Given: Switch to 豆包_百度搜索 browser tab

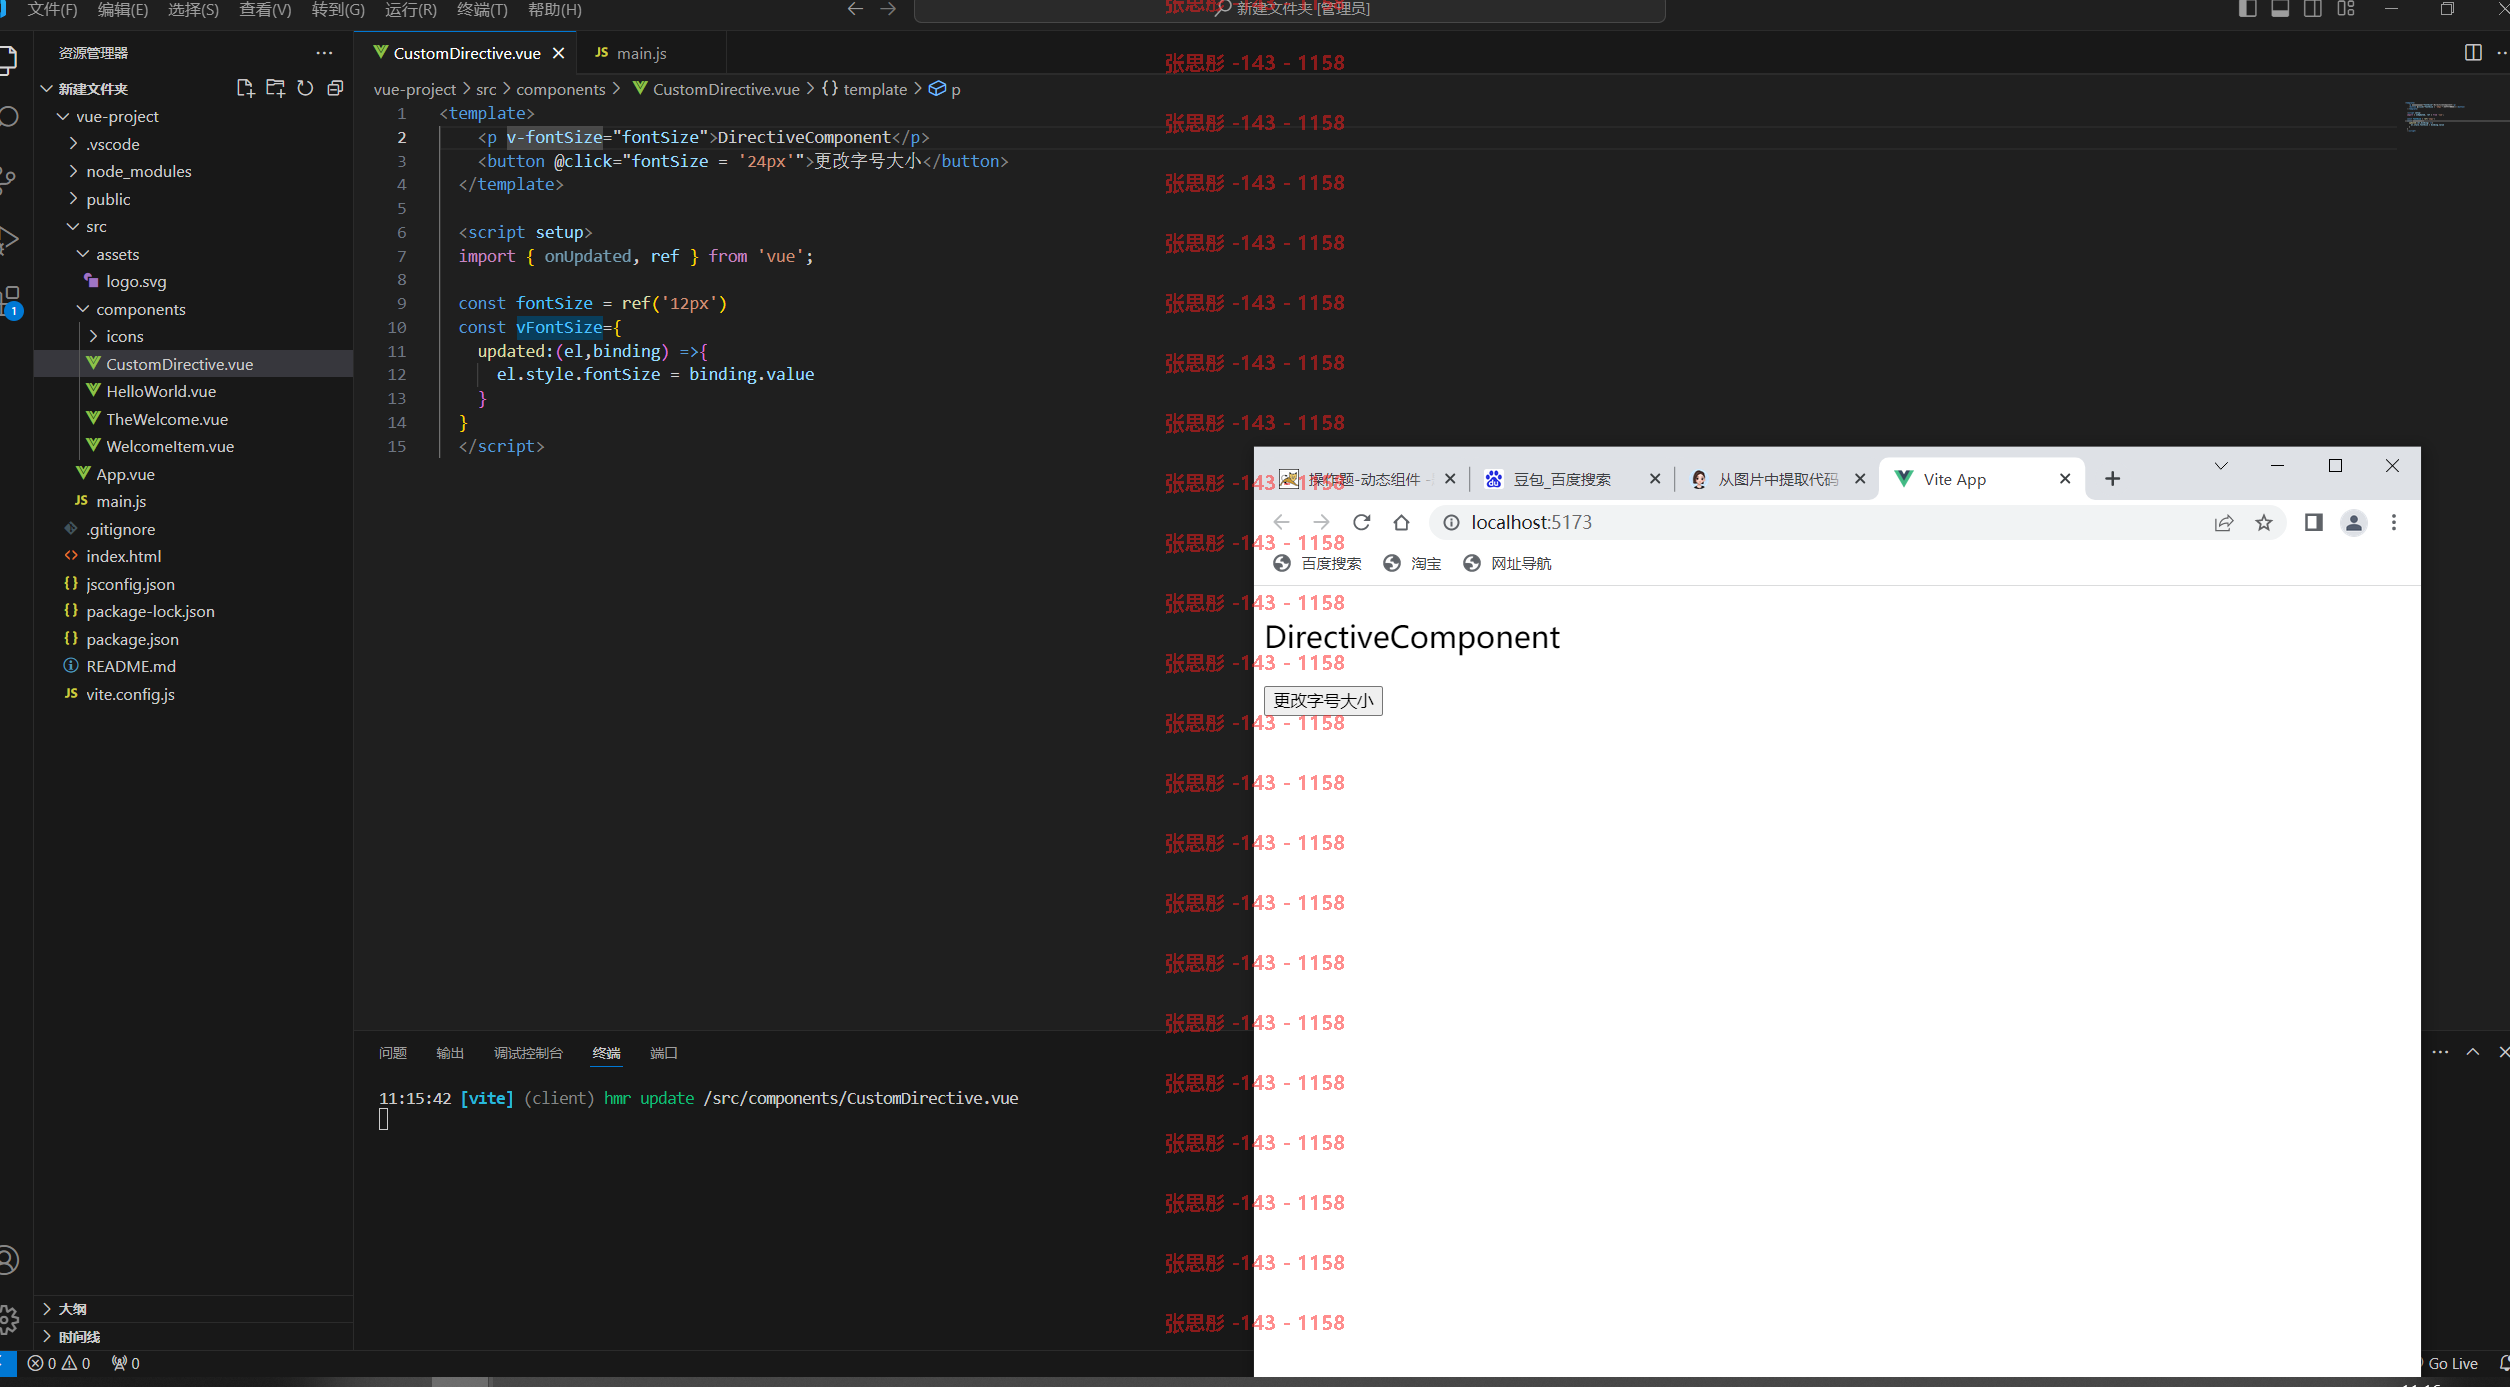Looking at the screenshot, I should tap(1572, 479).
